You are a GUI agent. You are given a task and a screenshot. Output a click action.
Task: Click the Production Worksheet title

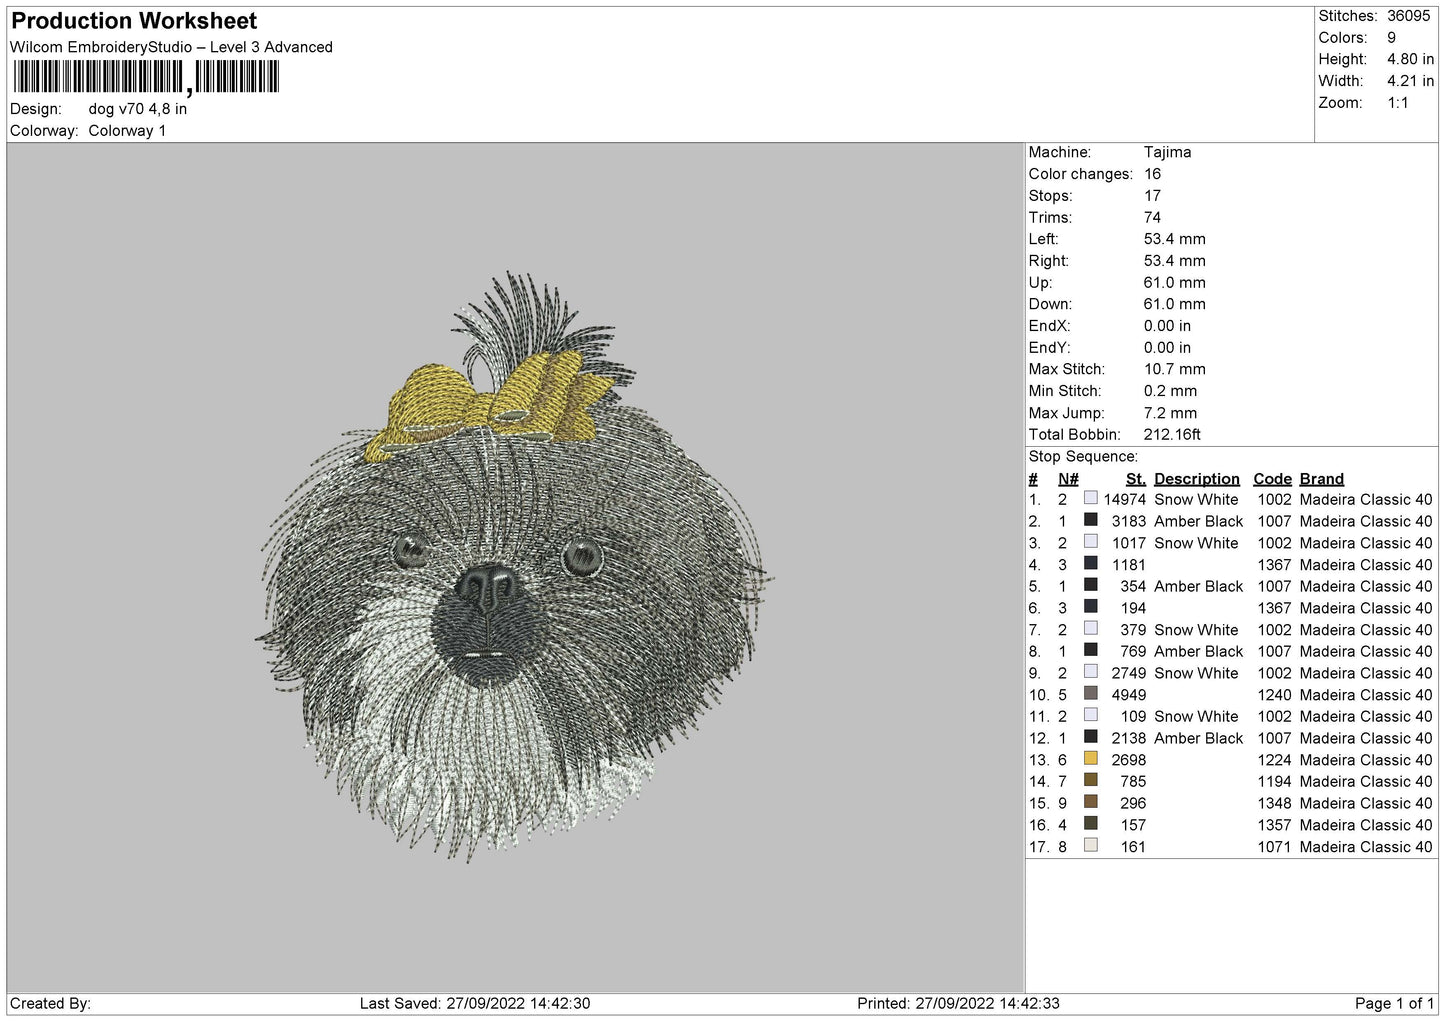click(134, 21)
